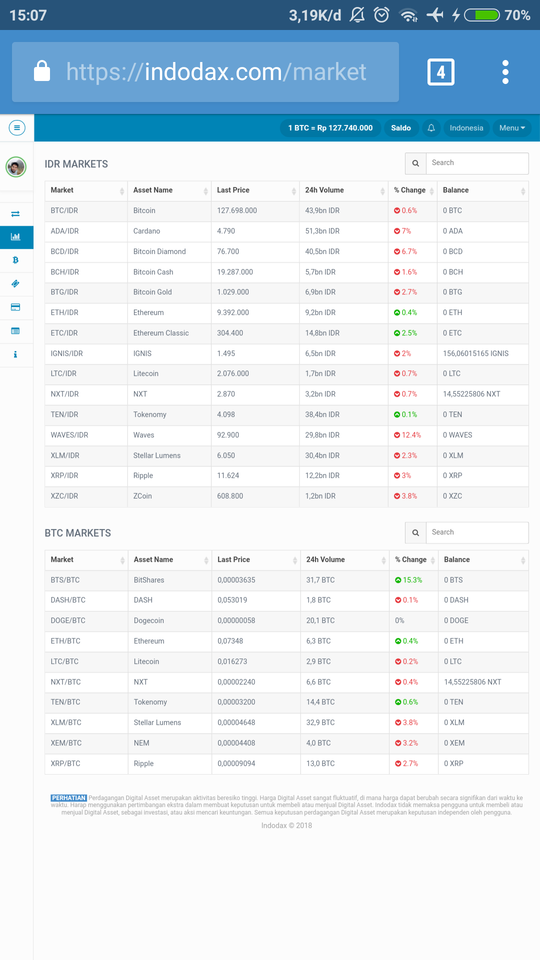Image resolution: width=540 pixels, height=960 pixels.
Task: Click the BTC Markets search magnifier icon
Action: 416,533
